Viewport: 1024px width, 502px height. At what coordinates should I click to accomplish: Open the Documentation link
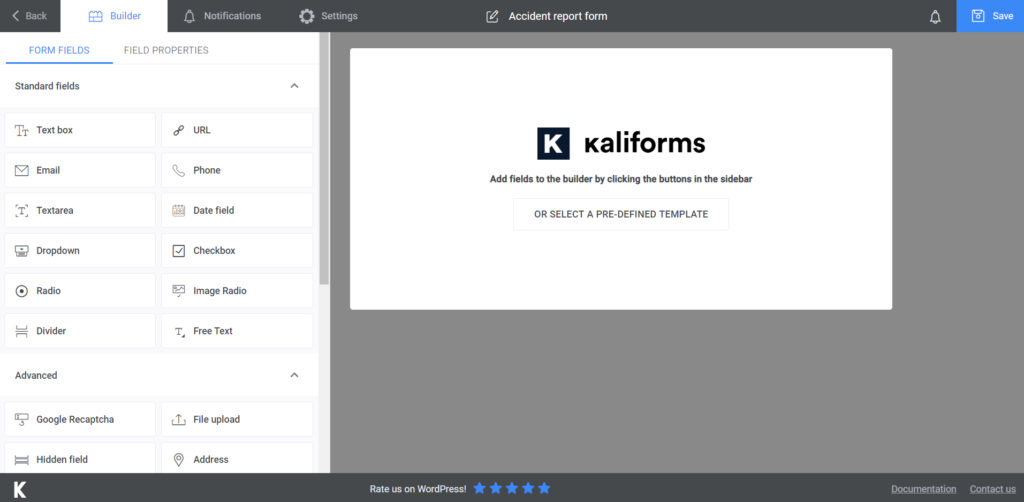tap(923, 489)
